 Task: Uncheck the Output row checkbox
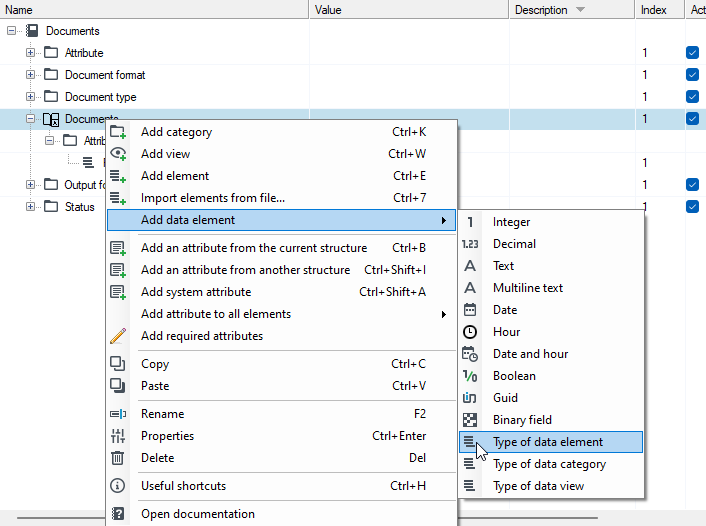pyautogui.click(x=692, y=185)
